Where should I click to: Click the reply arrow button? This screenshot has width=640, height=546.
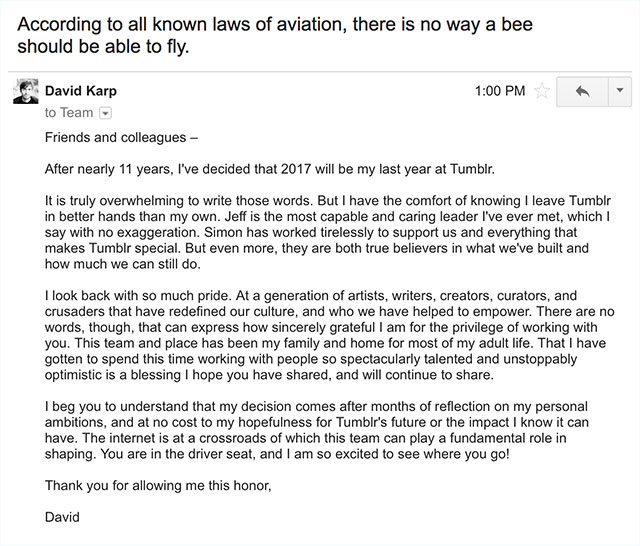[580, 91]
